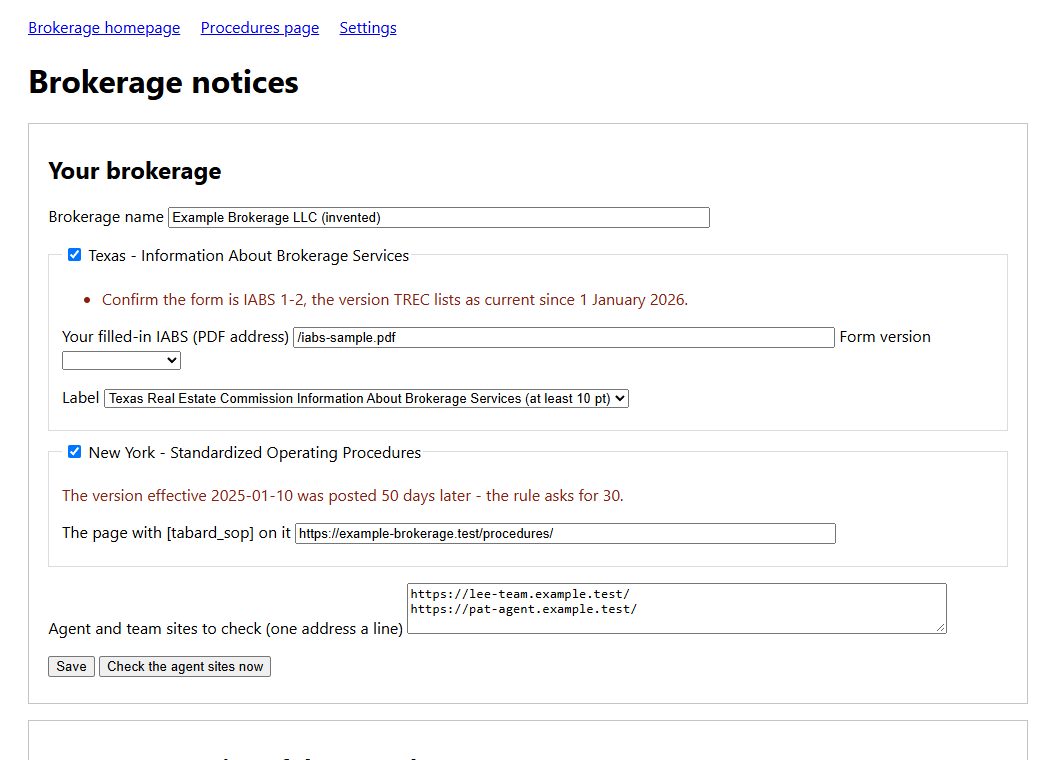
Task: Click Check the agent sites now button
Action: (x=185, y=666)
